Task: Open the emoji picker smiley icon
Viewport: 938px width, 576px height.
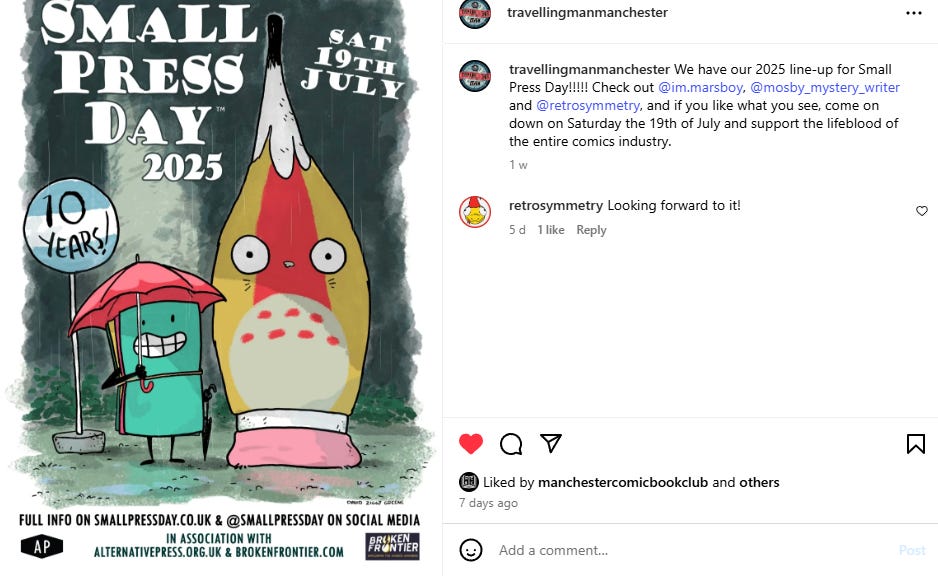Action: coord(471,550)
